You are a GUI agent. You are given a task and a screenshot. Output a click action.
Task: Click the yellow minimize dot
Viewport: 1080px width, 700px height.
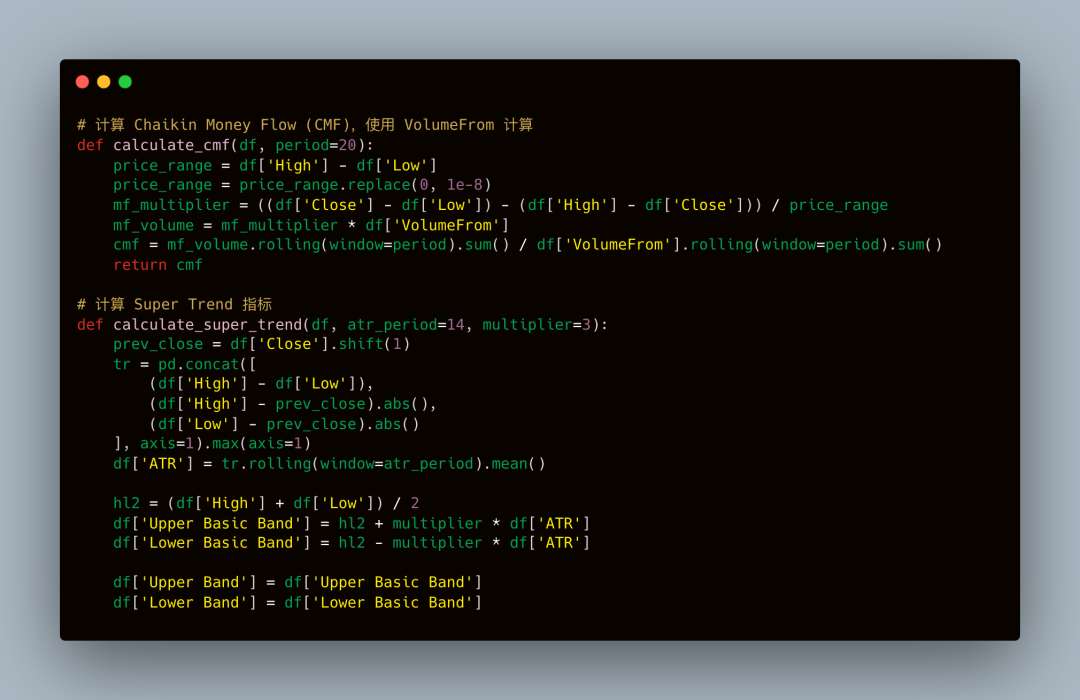click(104, 82)
